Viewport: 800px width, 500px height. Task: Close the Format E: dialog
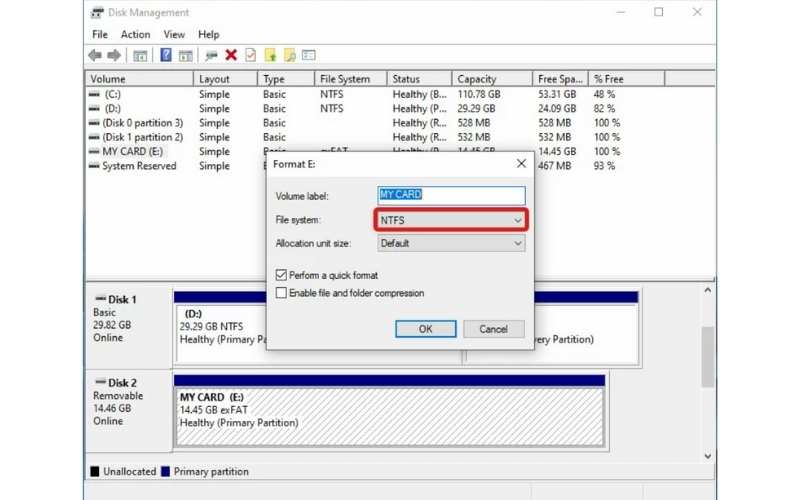[x=521, y=163]
